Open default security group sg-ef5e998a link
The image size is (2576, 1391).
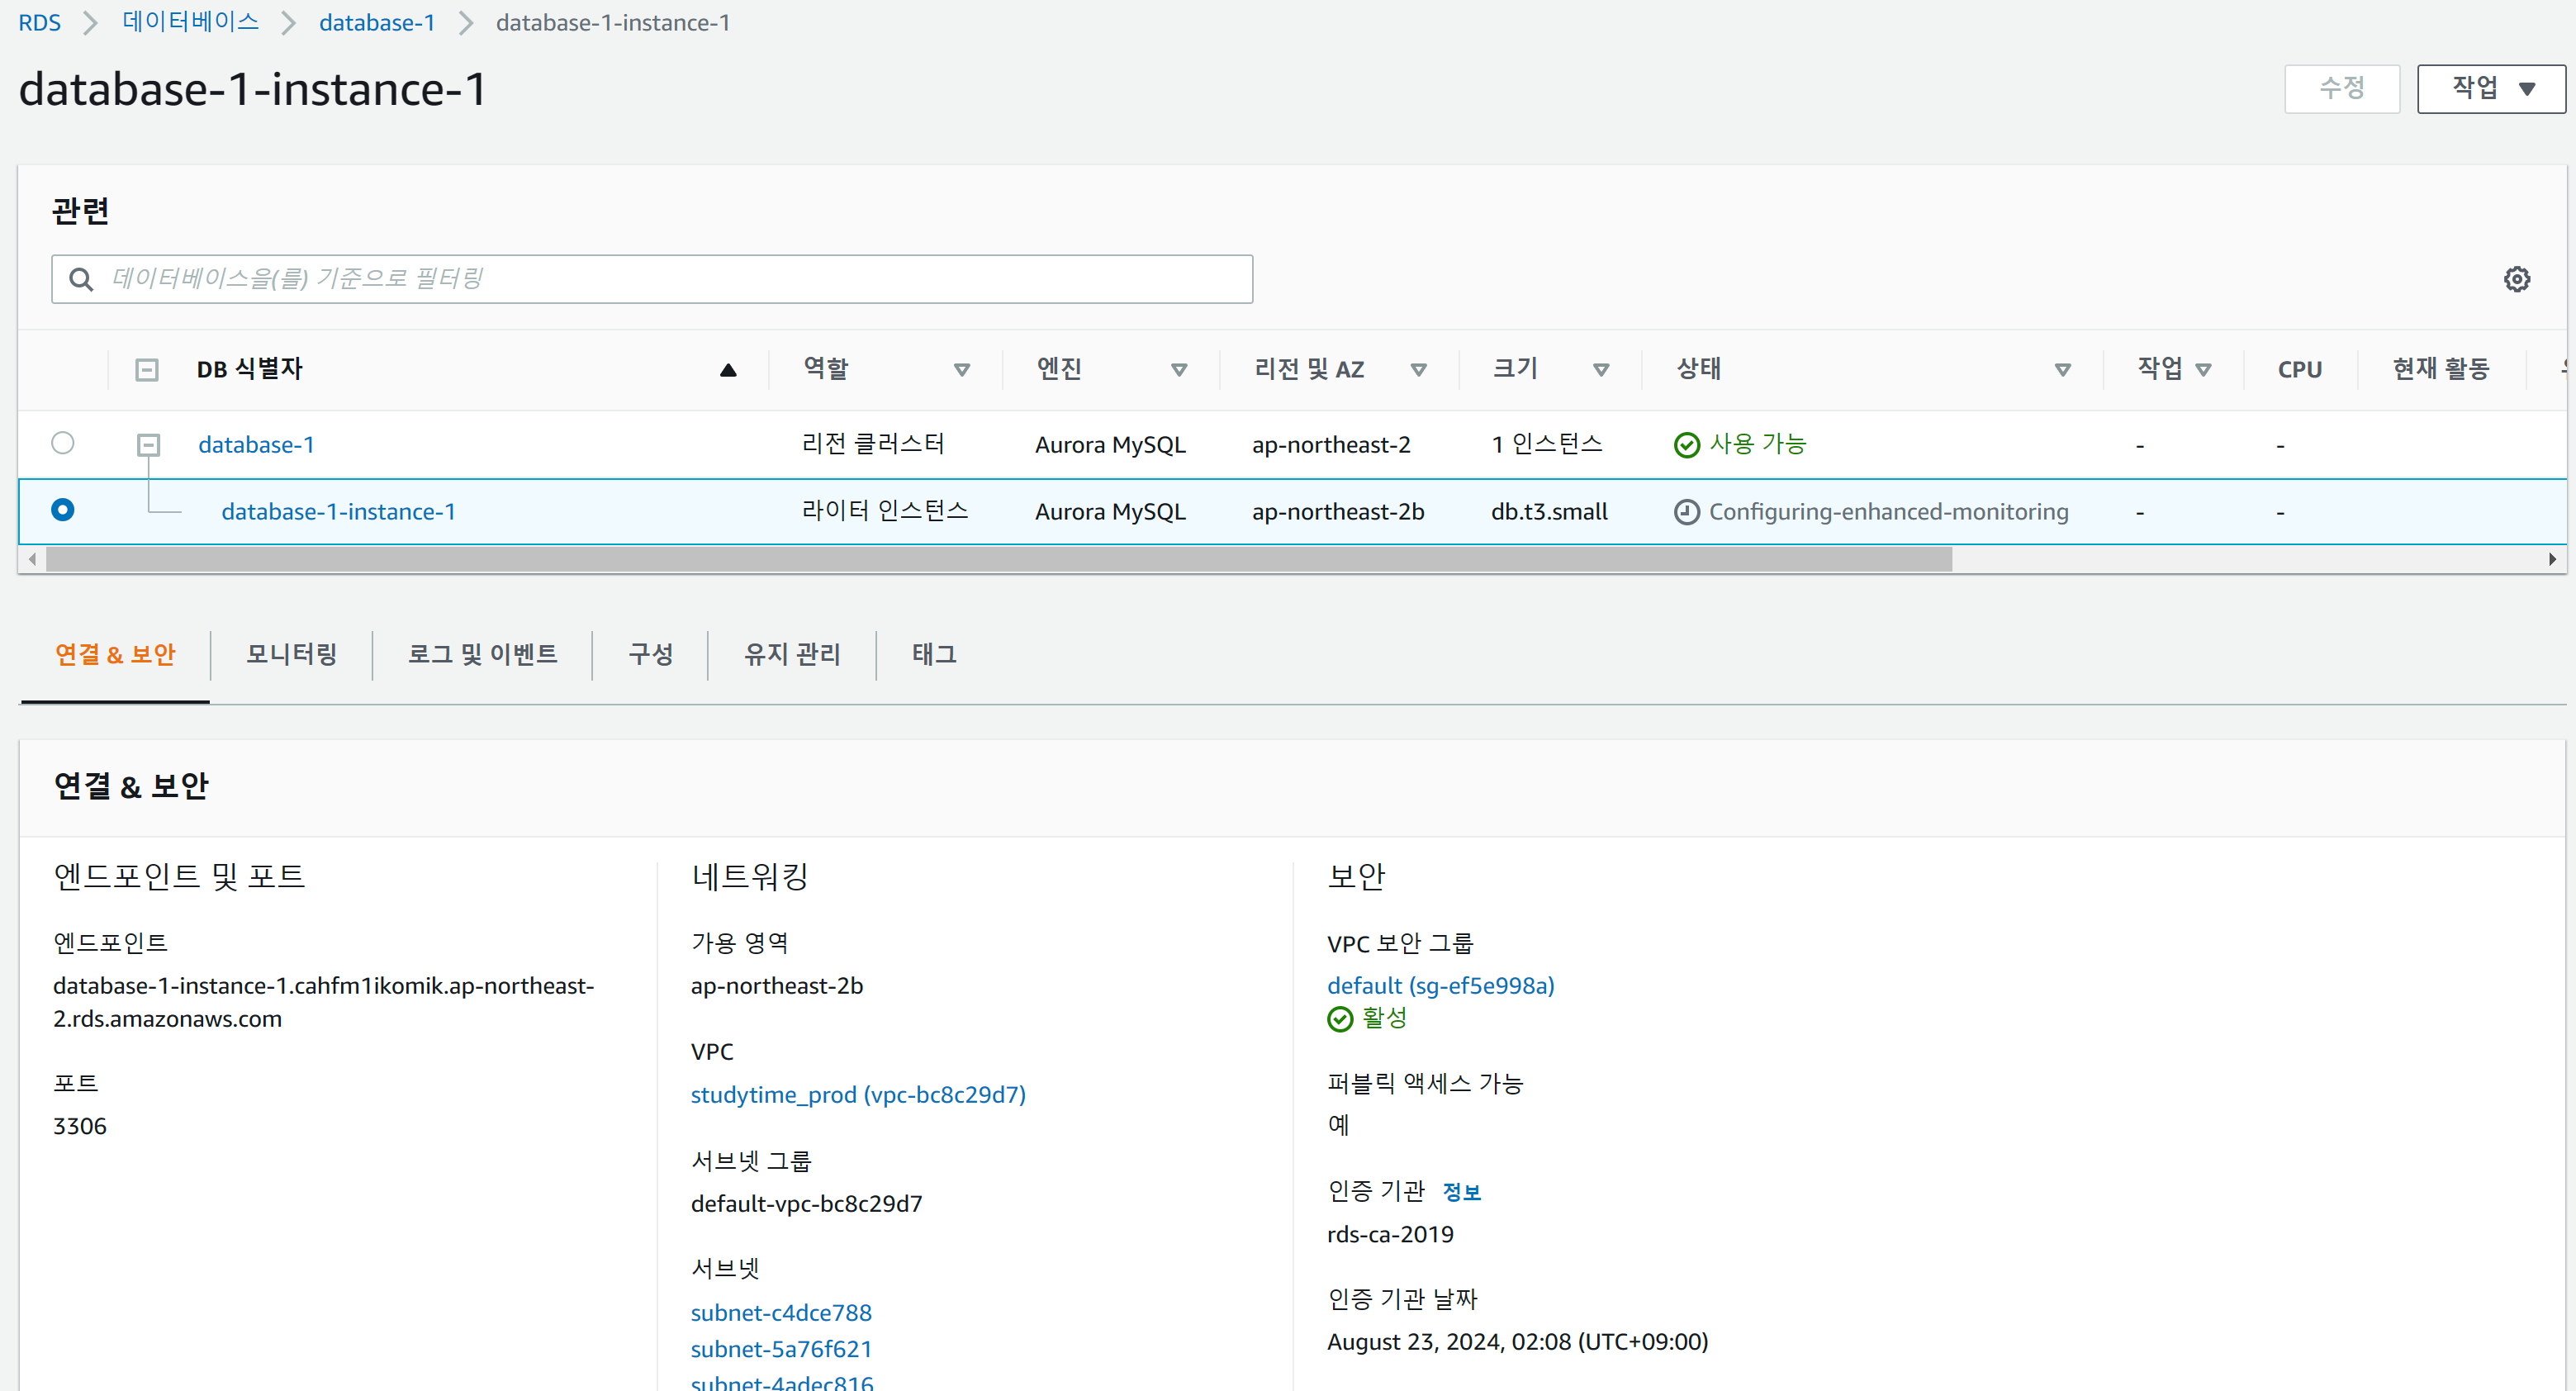(x=1439, y=985)
